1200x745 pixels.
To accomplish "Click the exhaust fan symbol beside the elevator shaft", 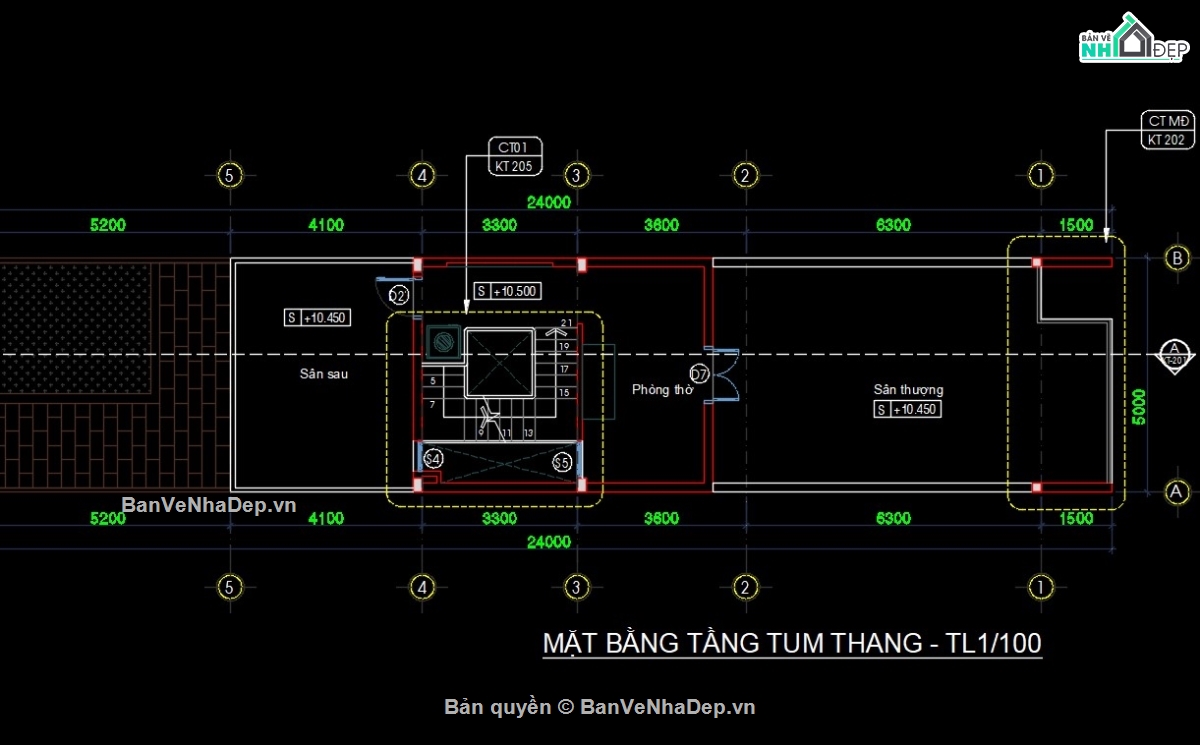I will tap(441, 343).
